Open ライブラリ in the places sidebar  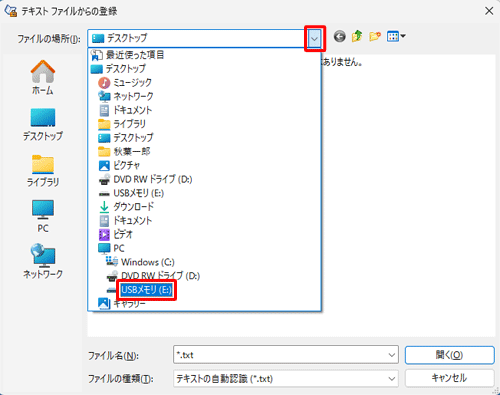coord(43,171)
